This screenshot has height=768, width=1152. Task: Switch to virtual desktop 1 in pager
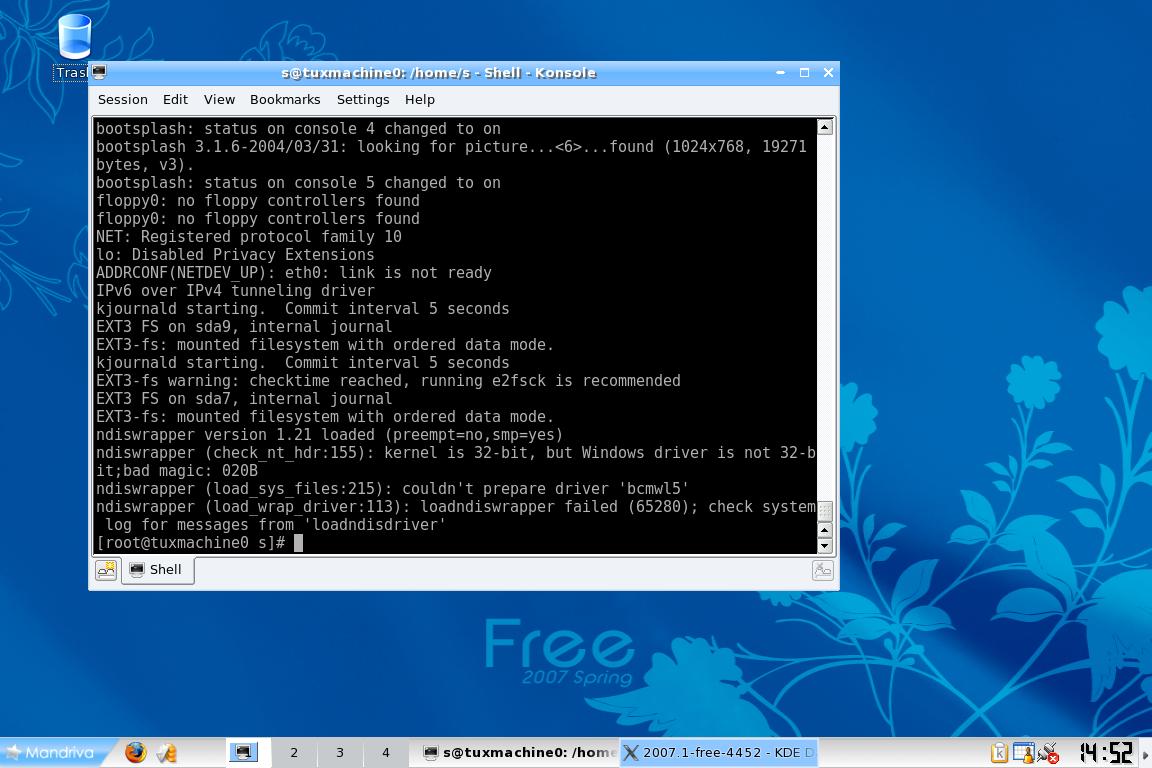[x=243, y=752]
